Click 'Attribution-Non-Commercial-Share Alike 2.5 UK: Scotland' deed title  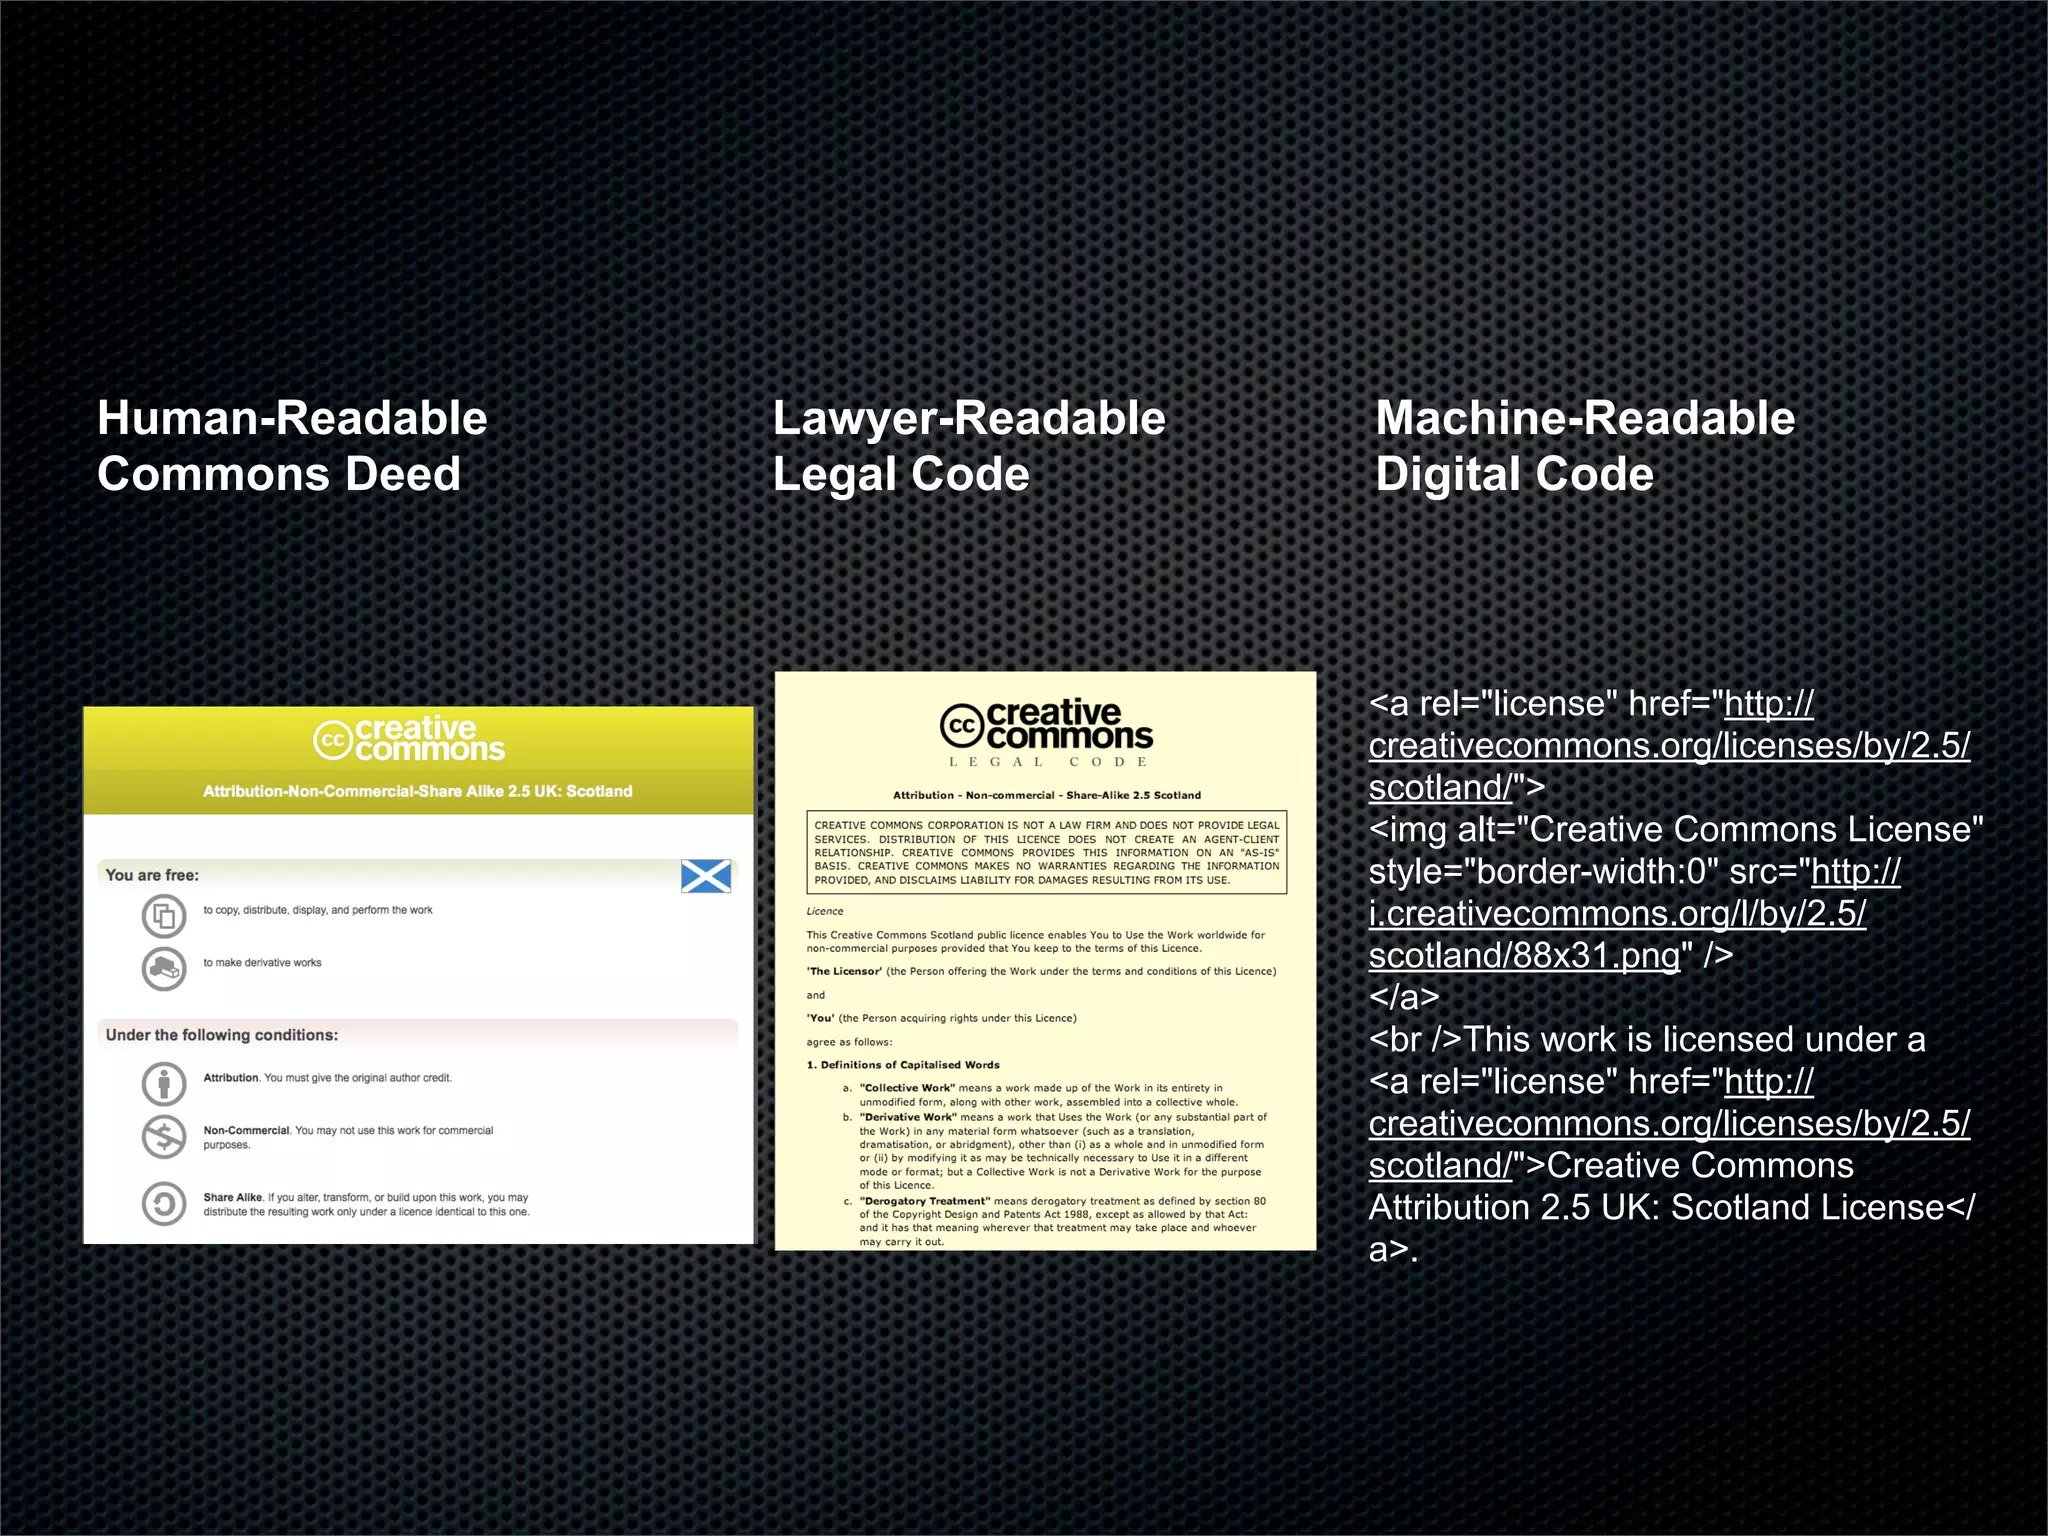pos(418,791)
